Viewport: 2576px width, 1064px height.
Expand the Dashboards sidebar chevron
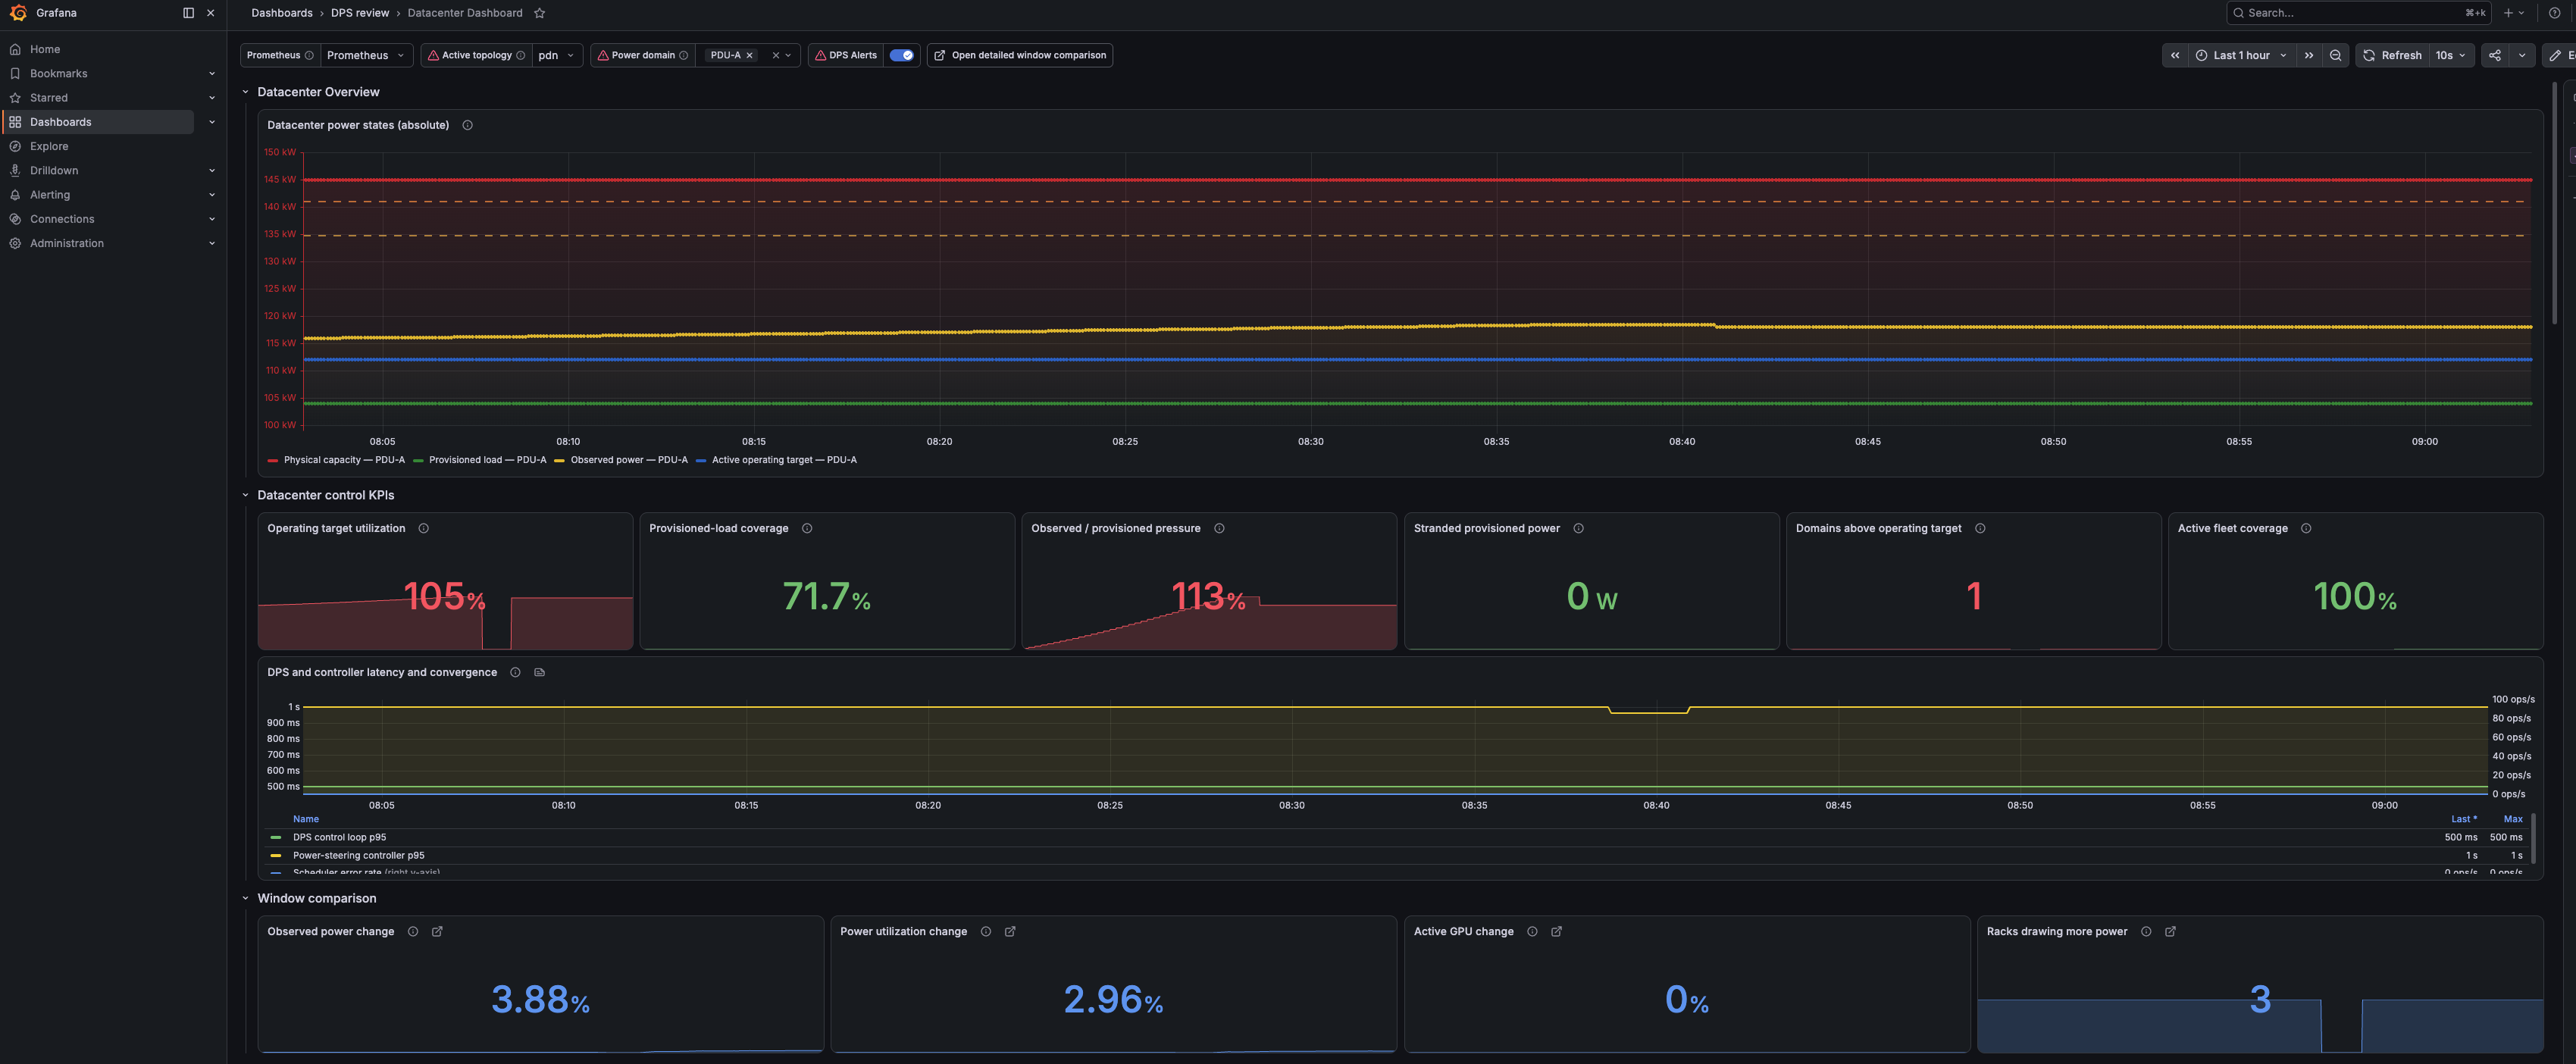click(211, 122)
